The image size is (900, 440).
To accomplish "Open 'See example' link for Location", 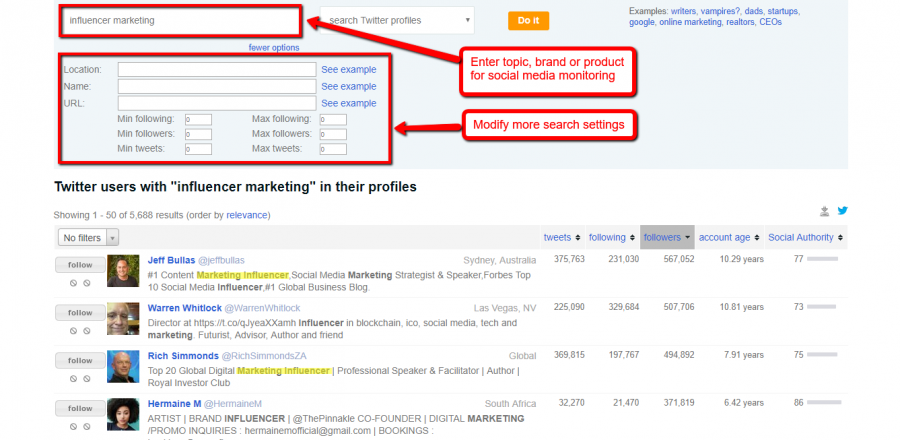I will pos(349,69).
